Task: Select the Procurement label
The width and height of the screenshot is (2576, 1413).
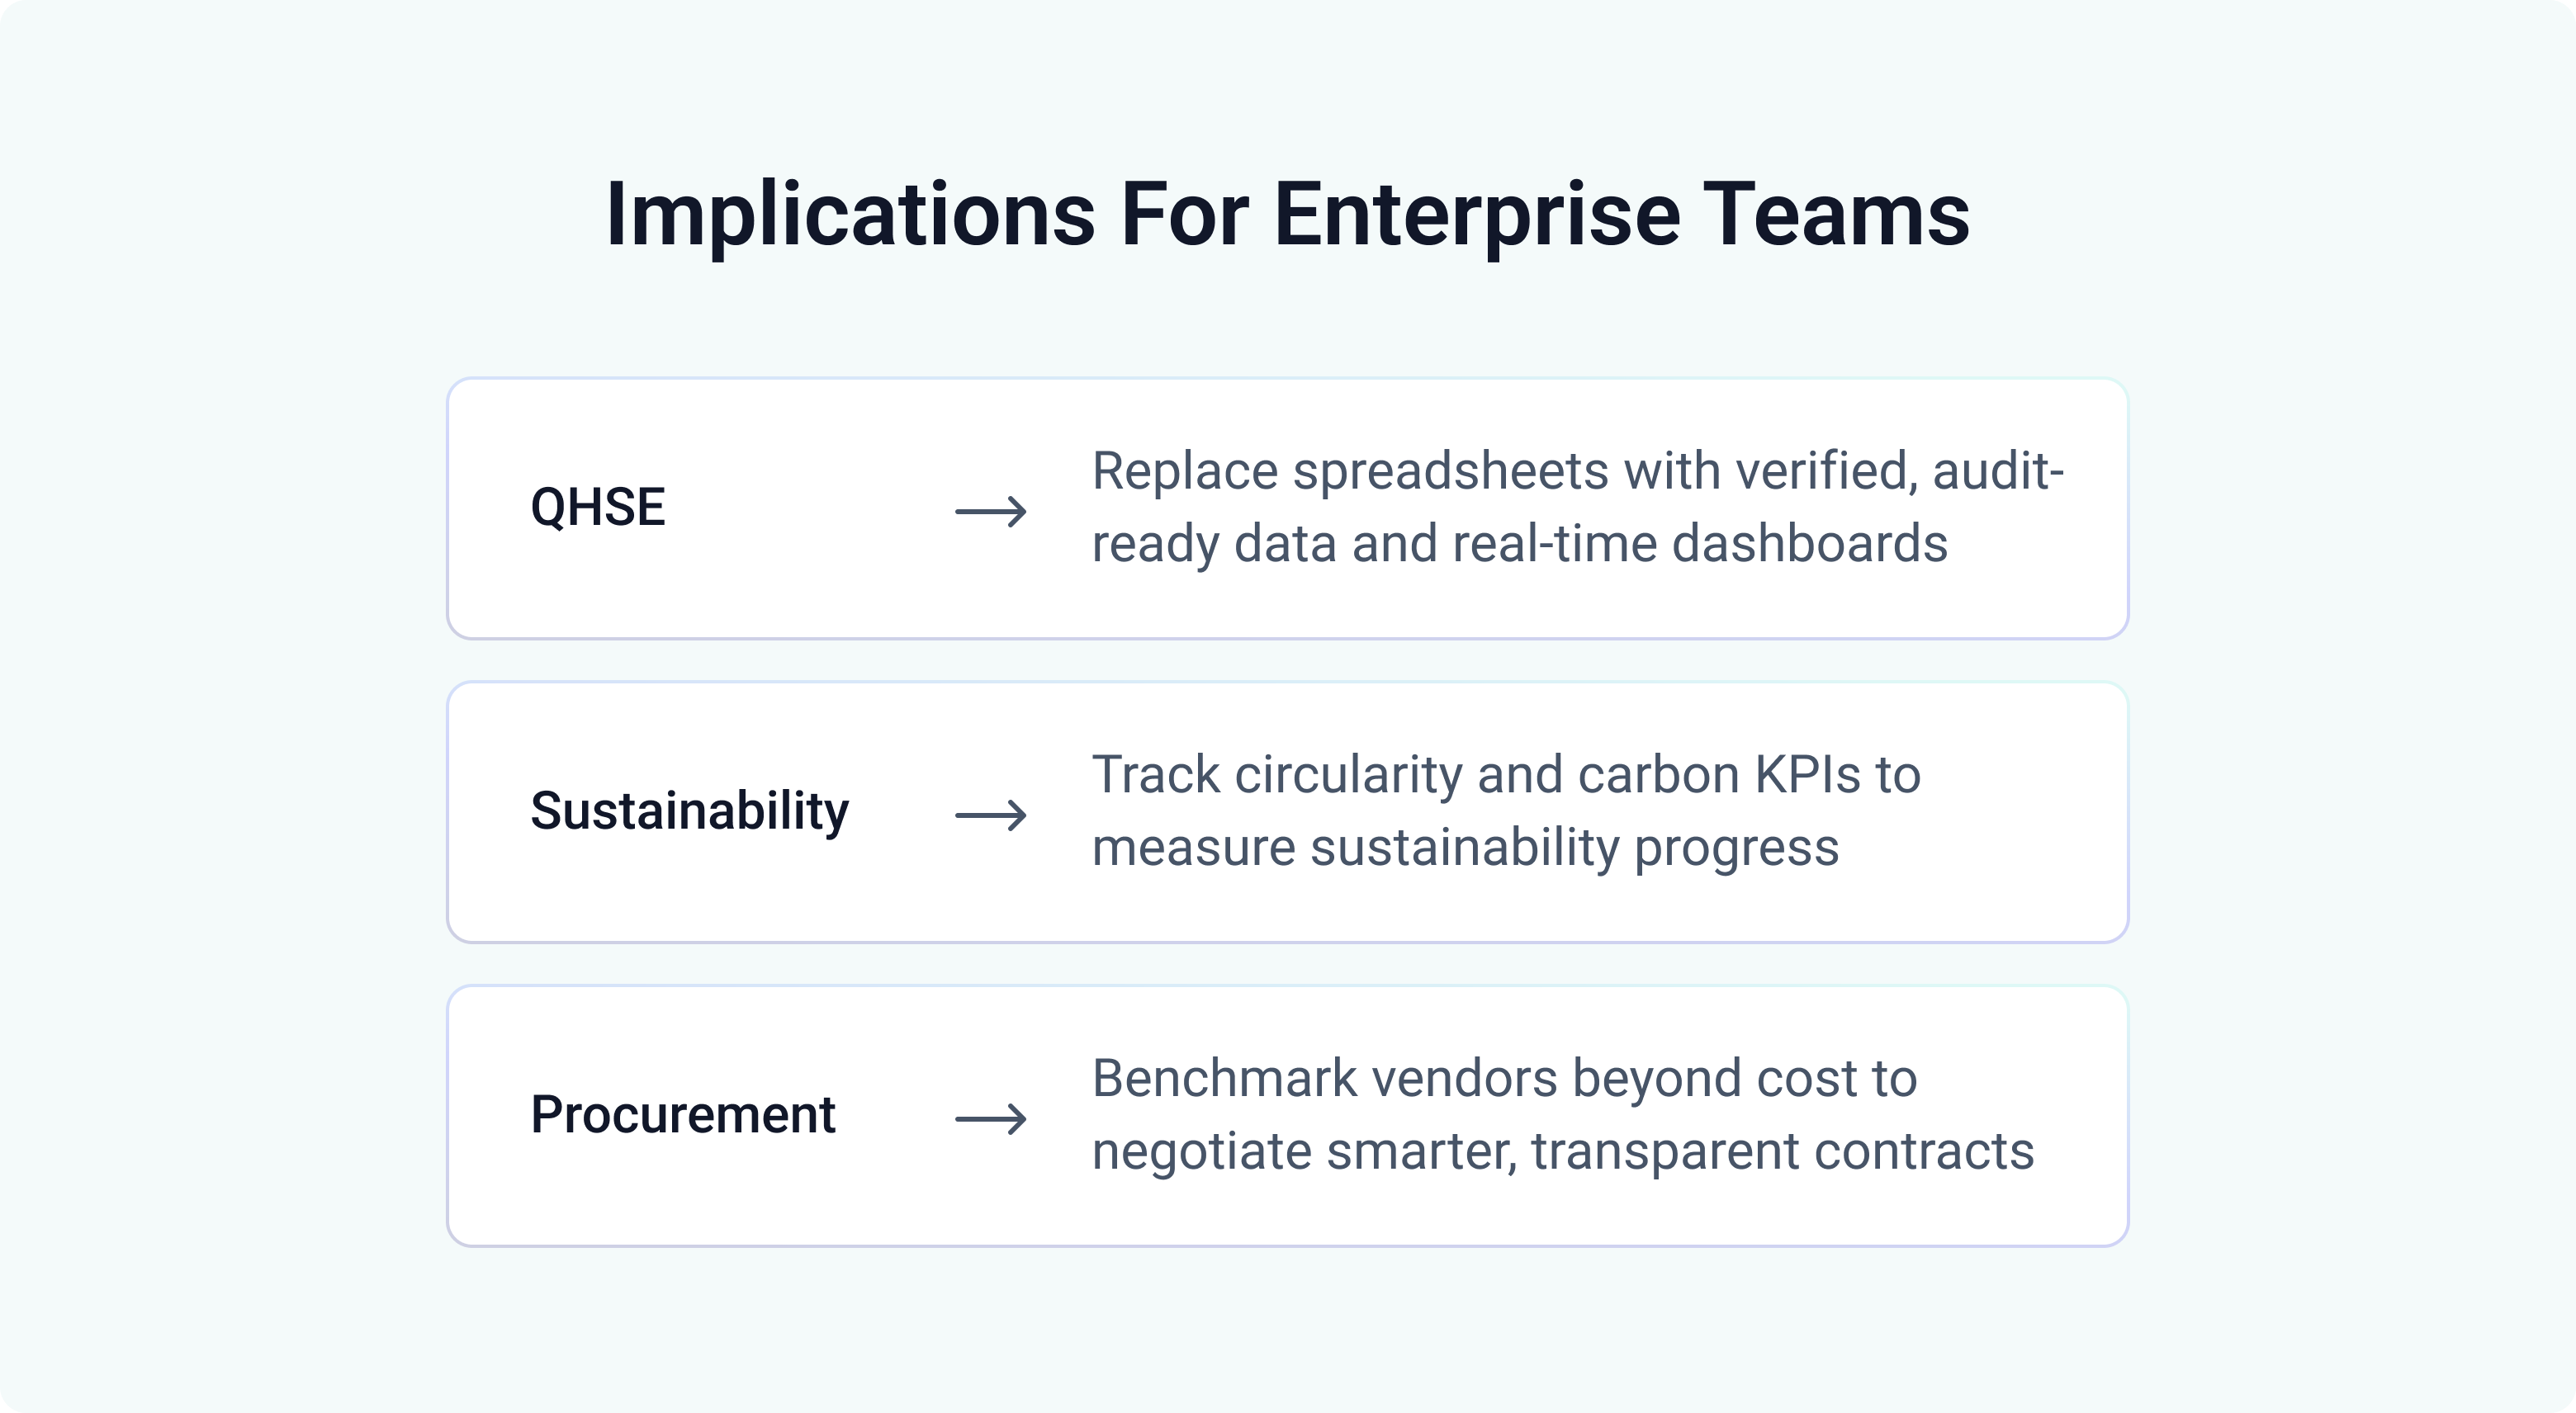Action: point(682,1114)
